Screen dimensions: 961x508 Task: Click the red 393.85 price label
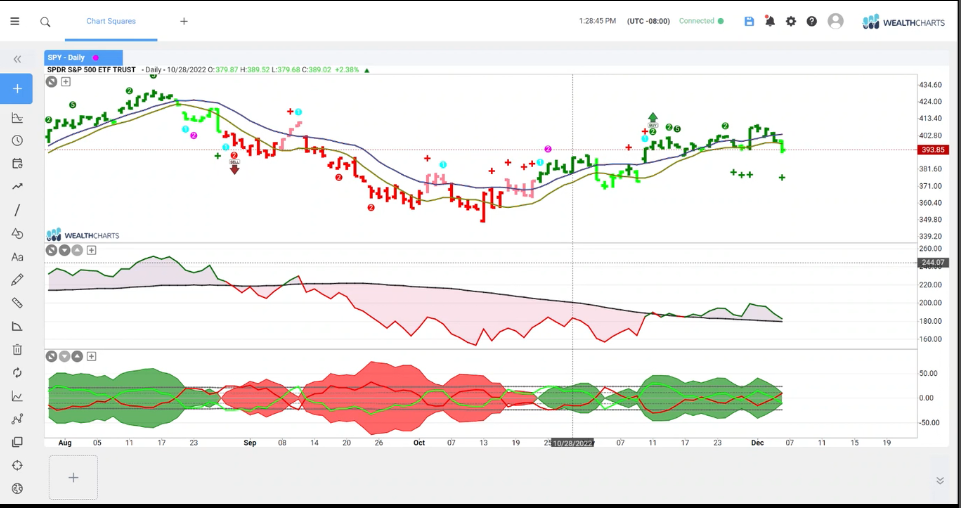tap(933, 150)
